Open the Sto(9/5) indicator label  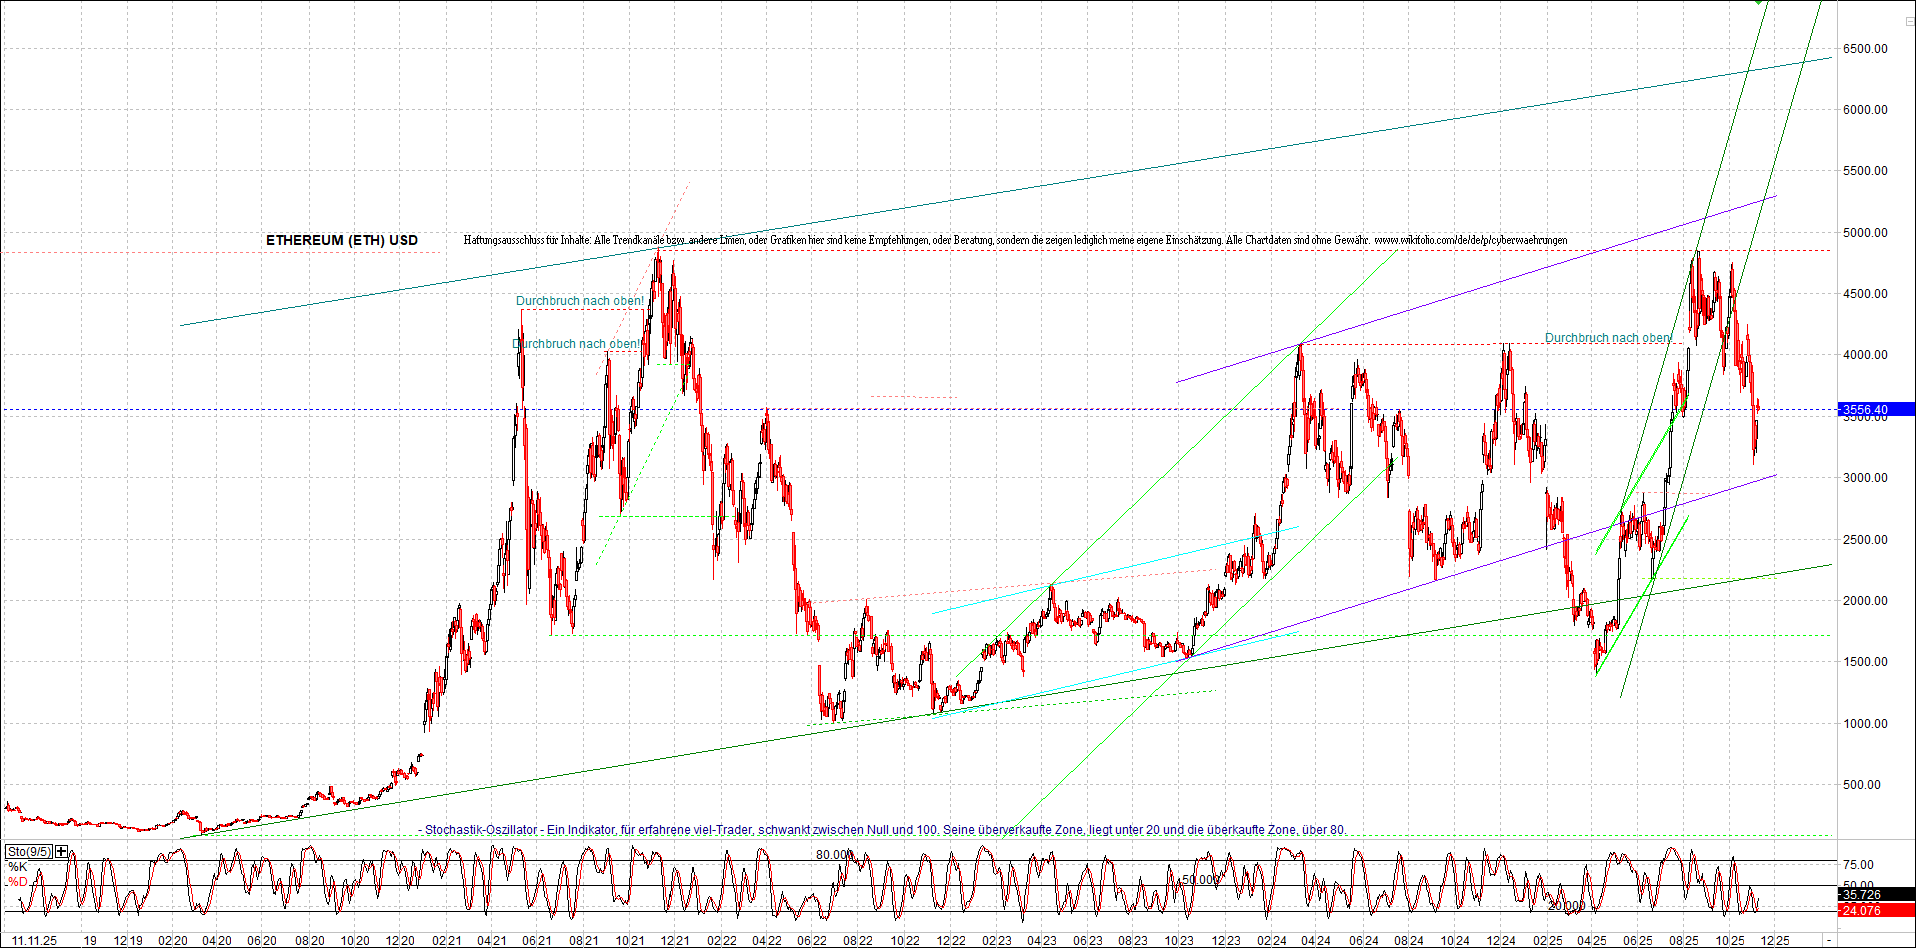tap(29, 852)
